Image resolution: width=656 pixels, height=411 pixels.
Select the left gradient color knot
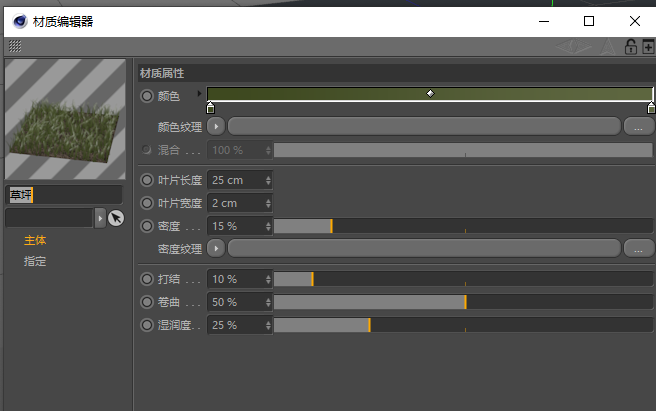(x=210, y=108)
